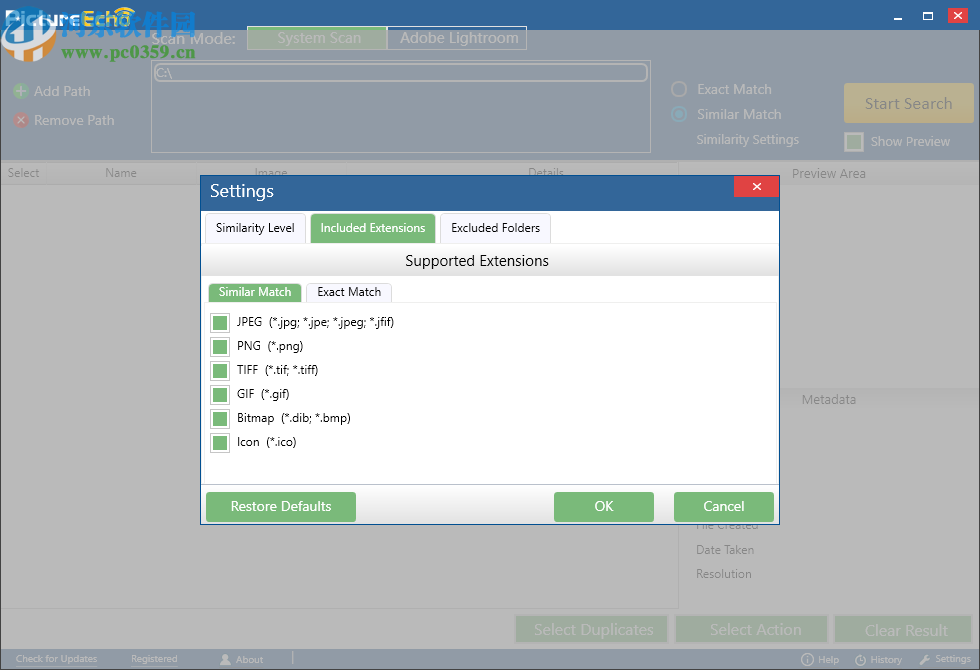The height and width of the screenshot is (670, 980).
Task: Click the Select column header
Action: click(23, 173)
